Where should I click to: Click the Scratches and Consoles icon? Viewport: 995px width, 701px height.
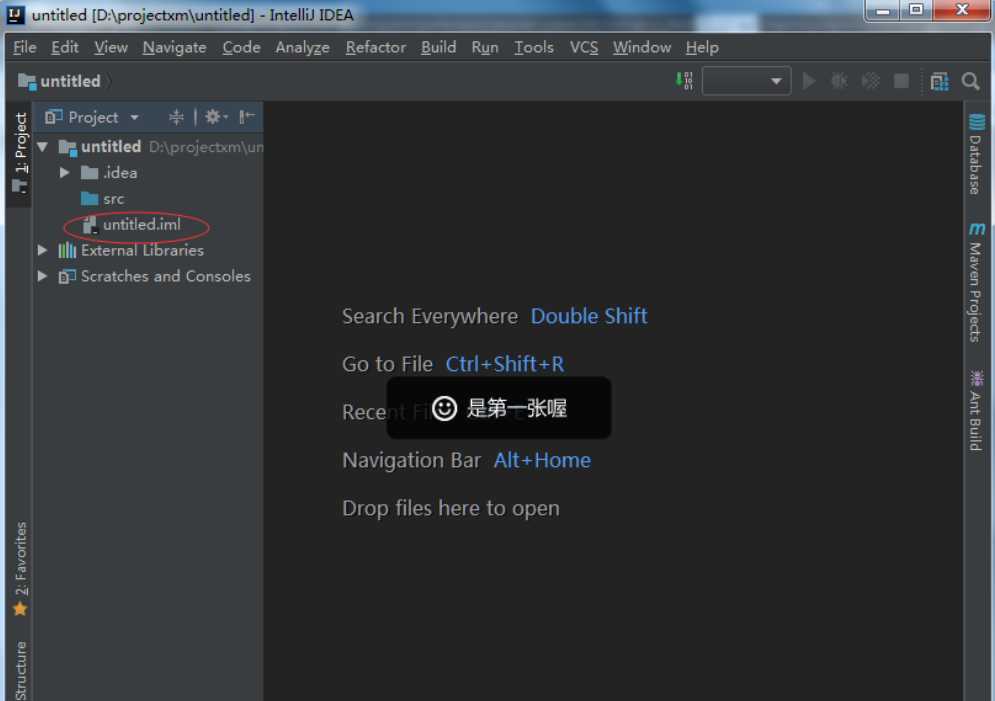click(x=67, y=277)
